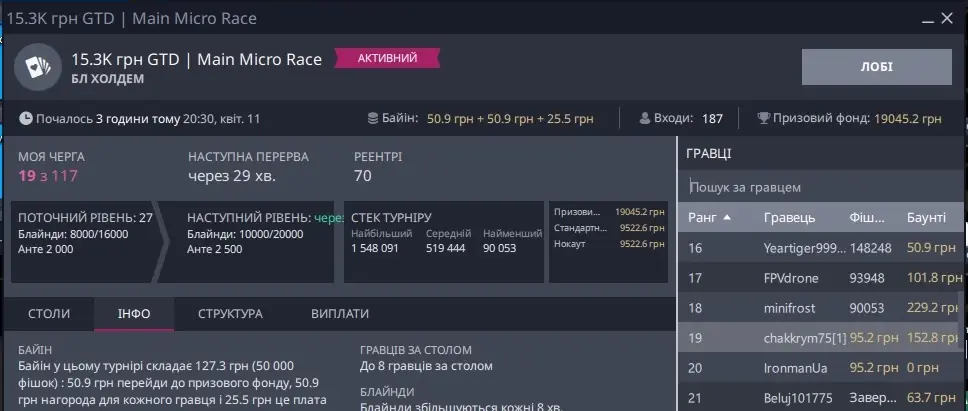This screenshot has width=968, height=411.
Task: Click the trophy icon by Призовий фонд
Action: 764,118
